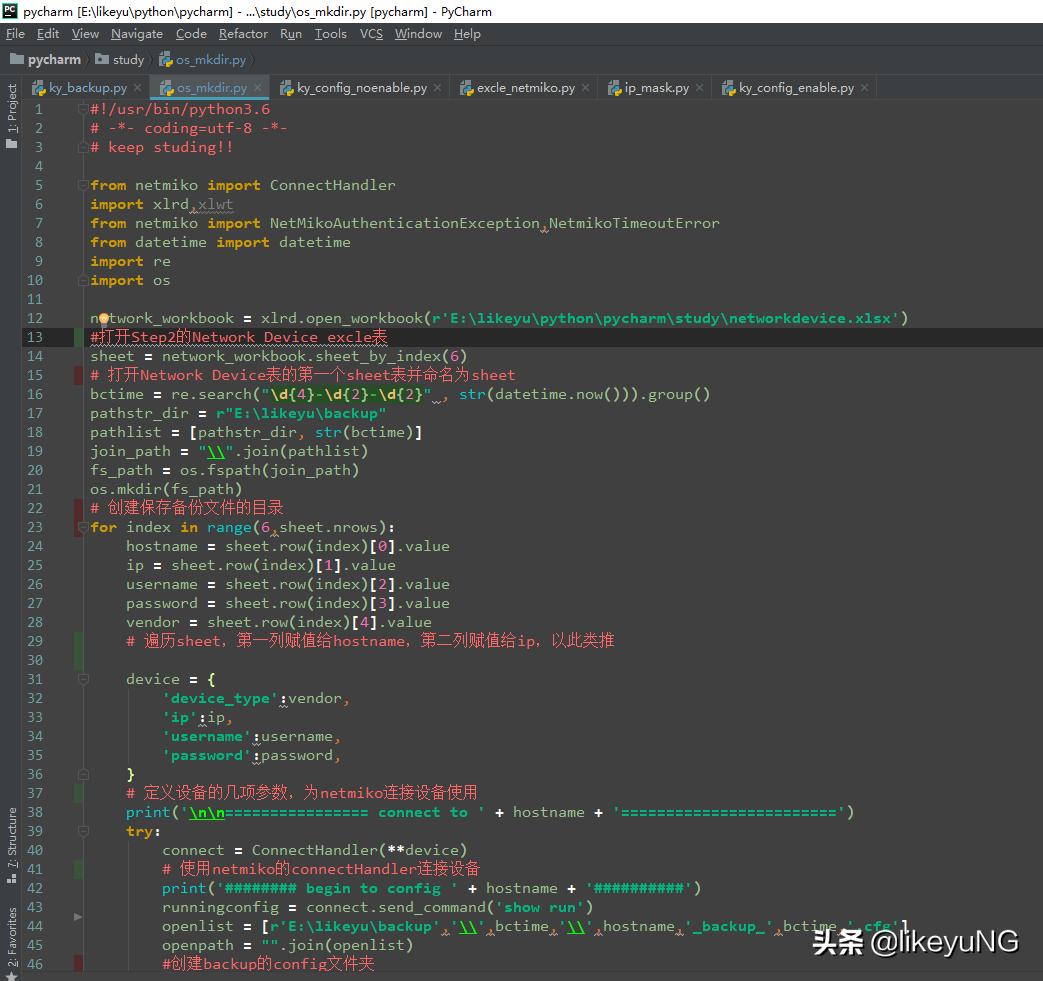The width and height of the screenshot is (1043, 981).
Task: Place cursor on 'os.mkdir(fs_path)' line
Action: click(166, 490)
